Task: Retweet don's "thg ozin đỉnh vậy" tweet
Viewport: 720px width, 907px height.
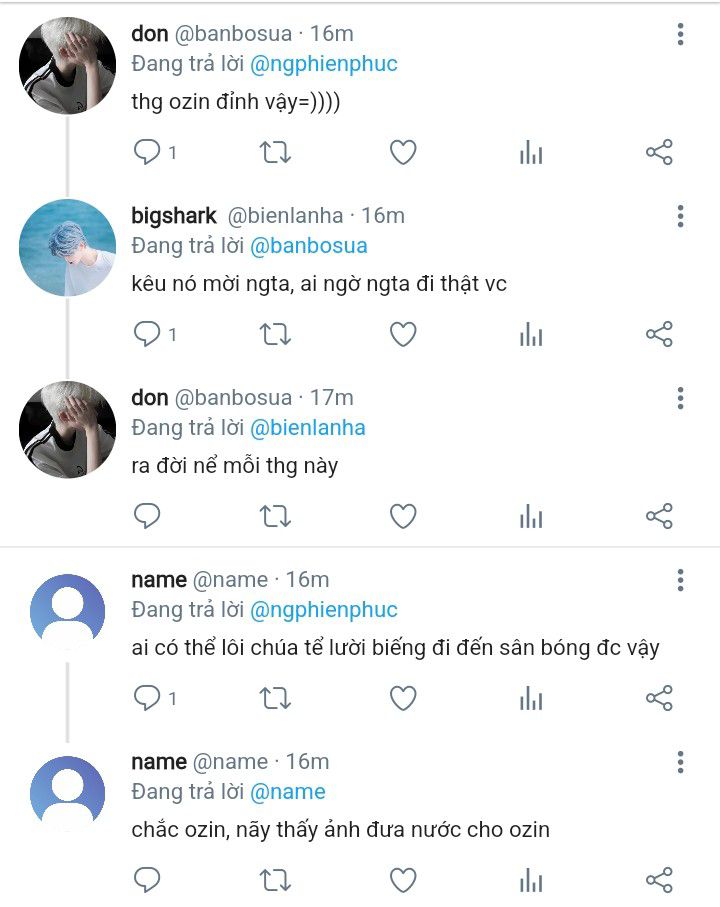Action: tap(275, 152)
